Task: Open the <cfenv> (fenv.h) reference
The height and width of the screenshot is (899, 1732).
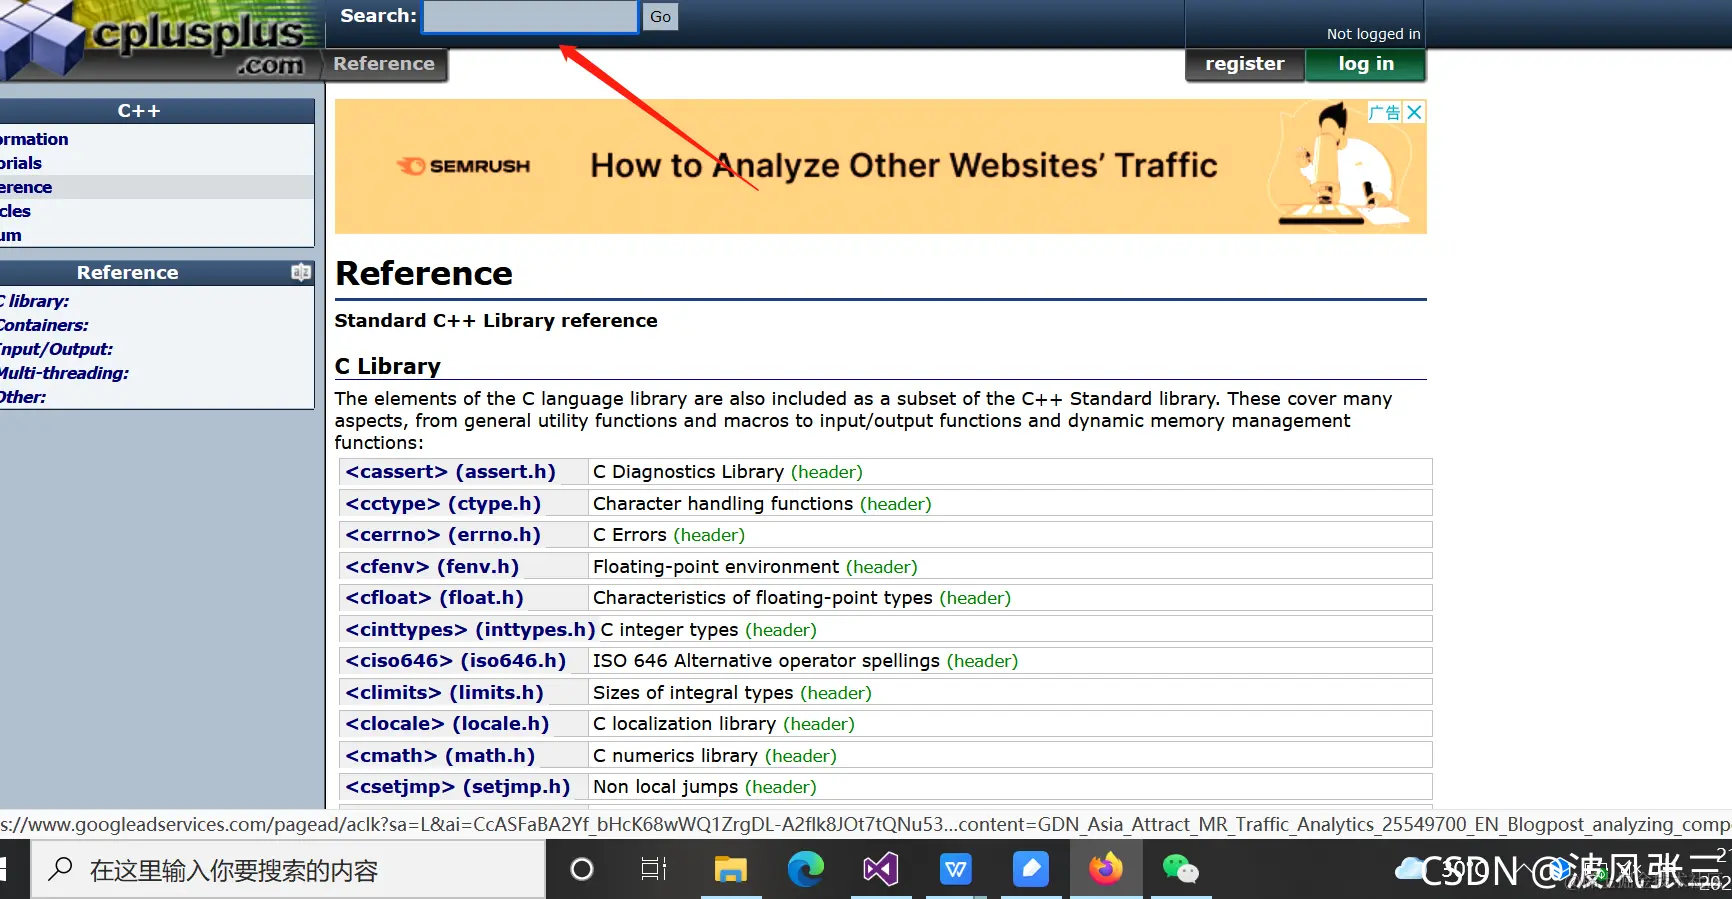Action: click(432, 567)
